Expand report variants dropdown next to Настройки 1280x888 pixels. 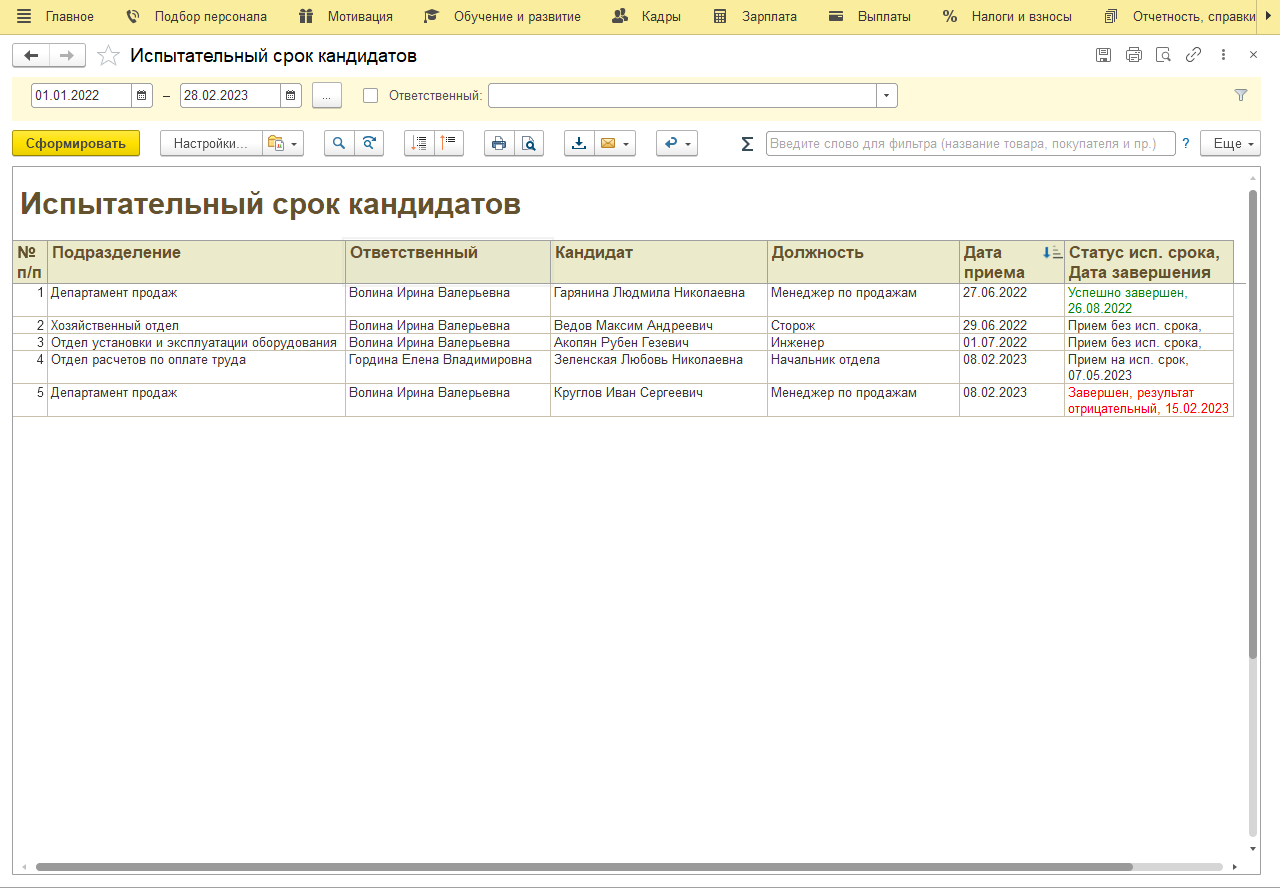[281, 144]
